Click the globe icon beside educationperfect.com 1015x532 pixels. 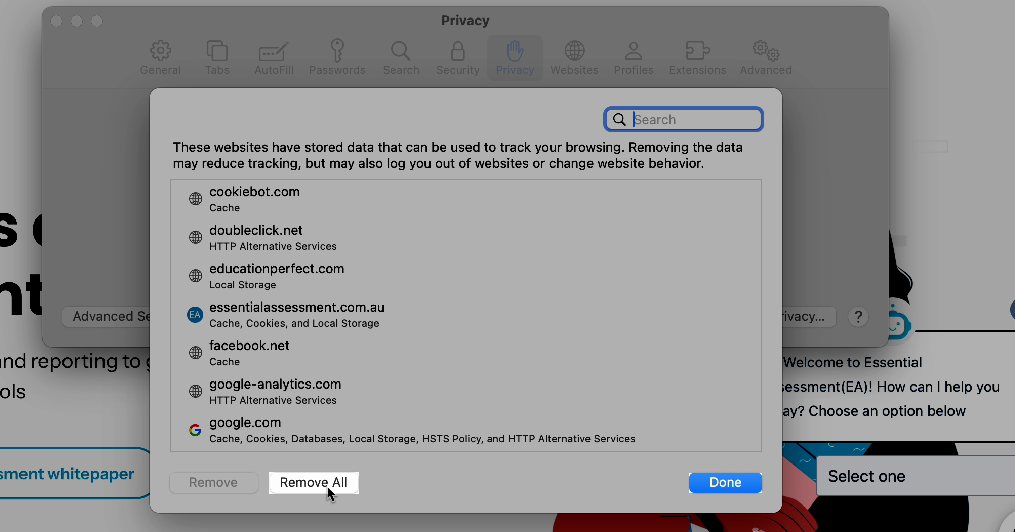pyautogui.click(x=195, y=276)
